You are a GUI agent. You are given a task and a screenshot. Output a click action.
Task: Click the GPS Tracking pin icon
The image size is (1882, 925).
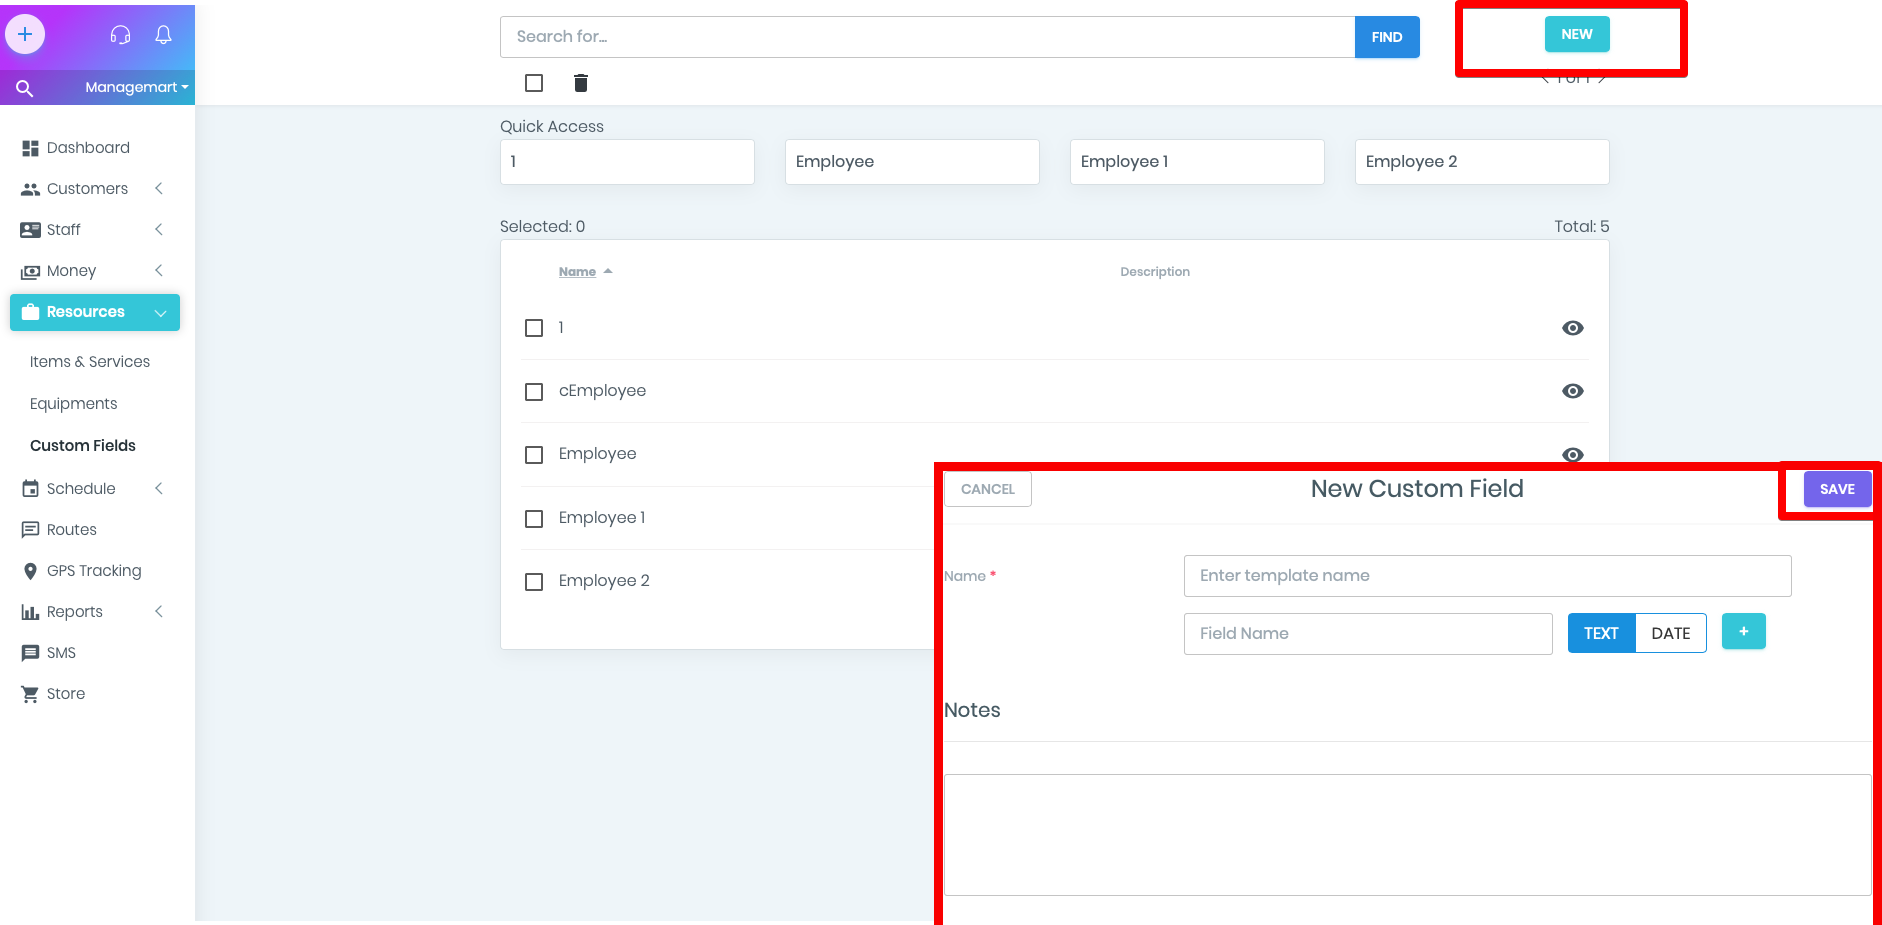[x=30, y=571]
